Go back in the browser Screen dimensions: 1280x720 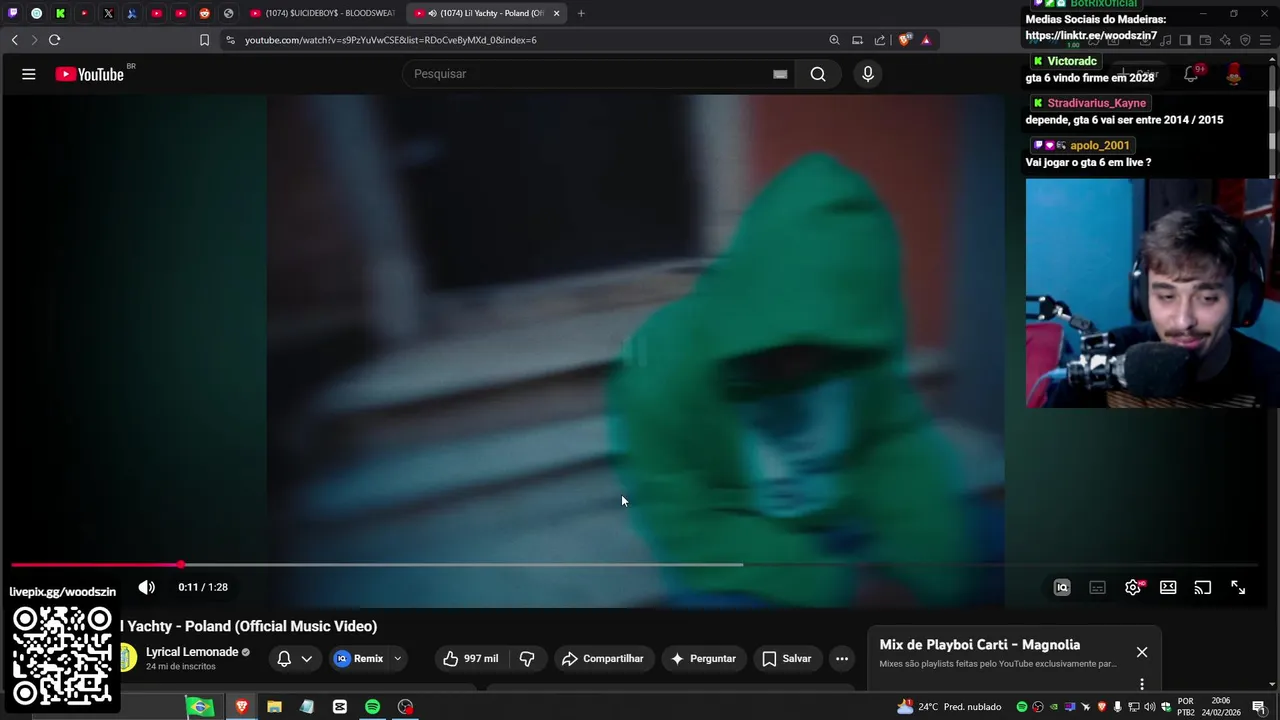click(x=14, y=40)
